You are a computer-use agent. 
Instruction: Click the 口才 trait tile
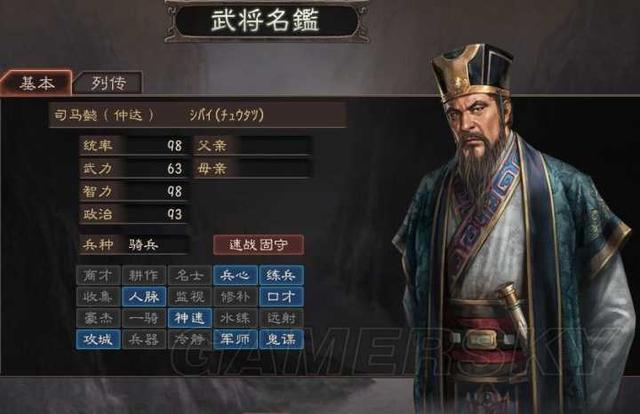point(281,296)
